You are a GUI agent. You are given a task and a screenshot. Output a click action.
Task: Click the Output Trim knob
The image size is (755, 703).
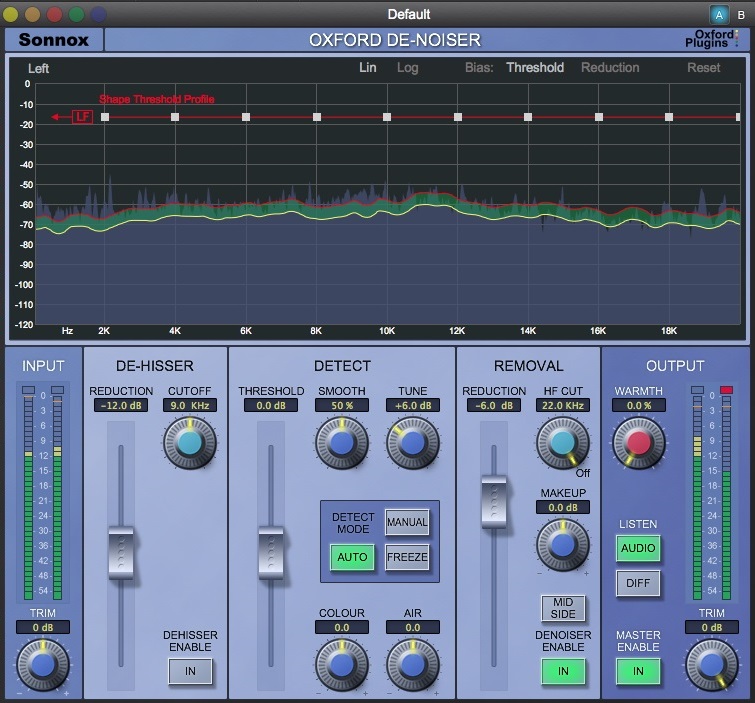(x=712, y=665)
